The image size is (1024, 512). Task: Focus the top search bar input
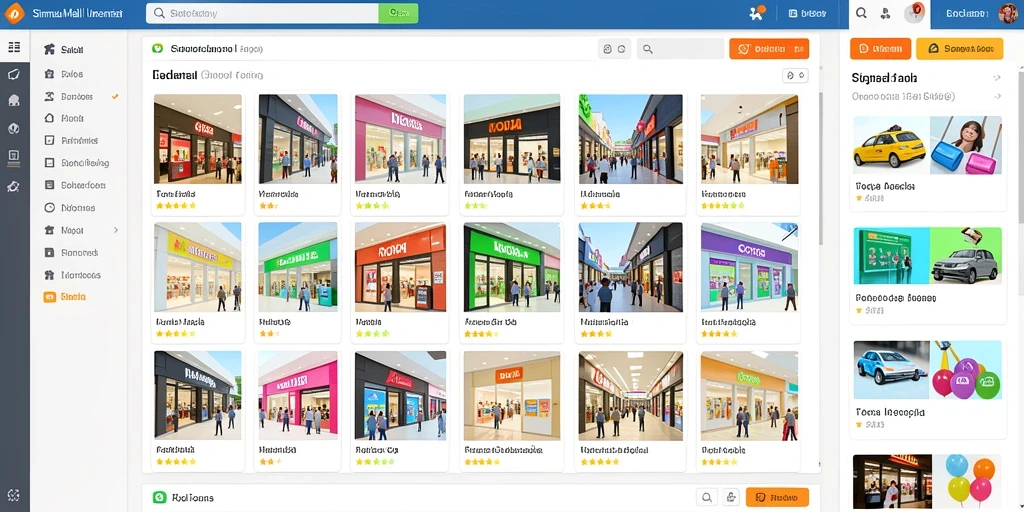(262, 13)
